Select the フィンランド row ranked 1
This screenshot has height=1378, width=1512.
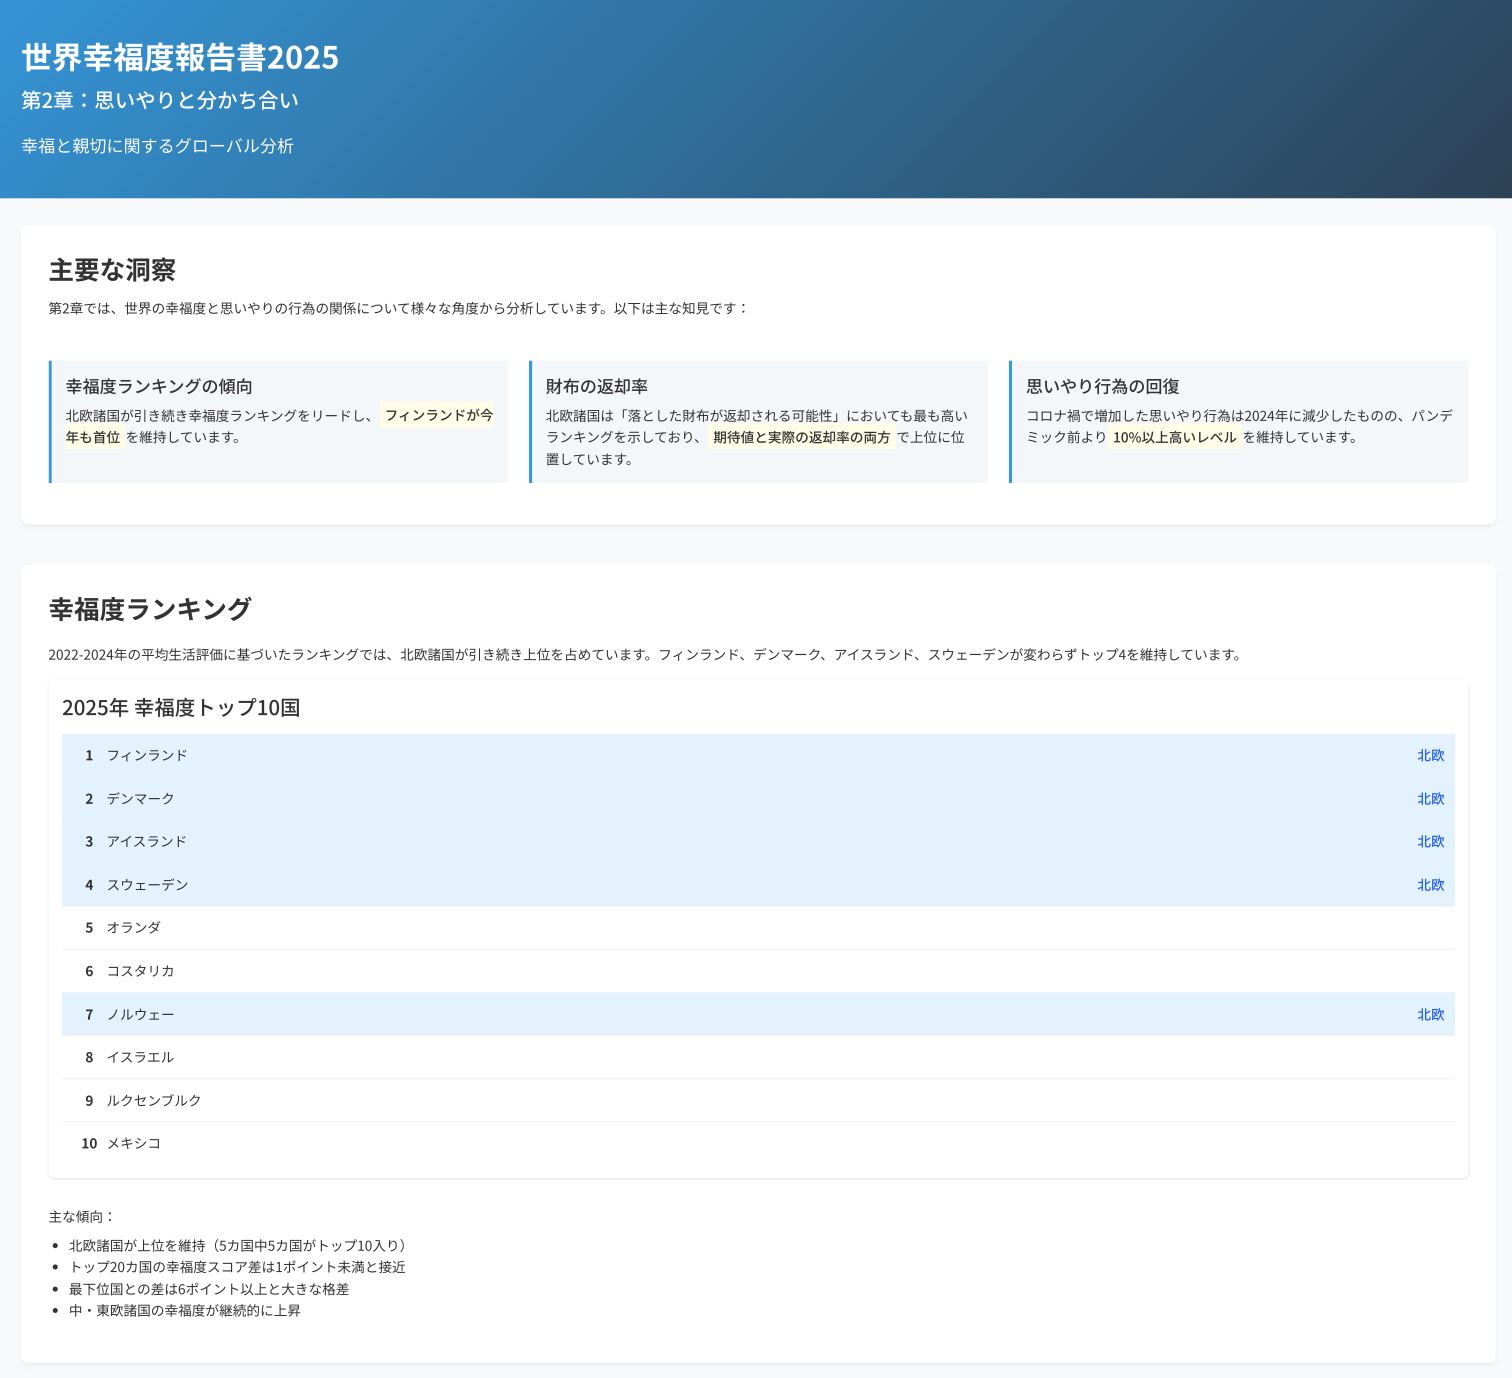[x=758, y=755]
